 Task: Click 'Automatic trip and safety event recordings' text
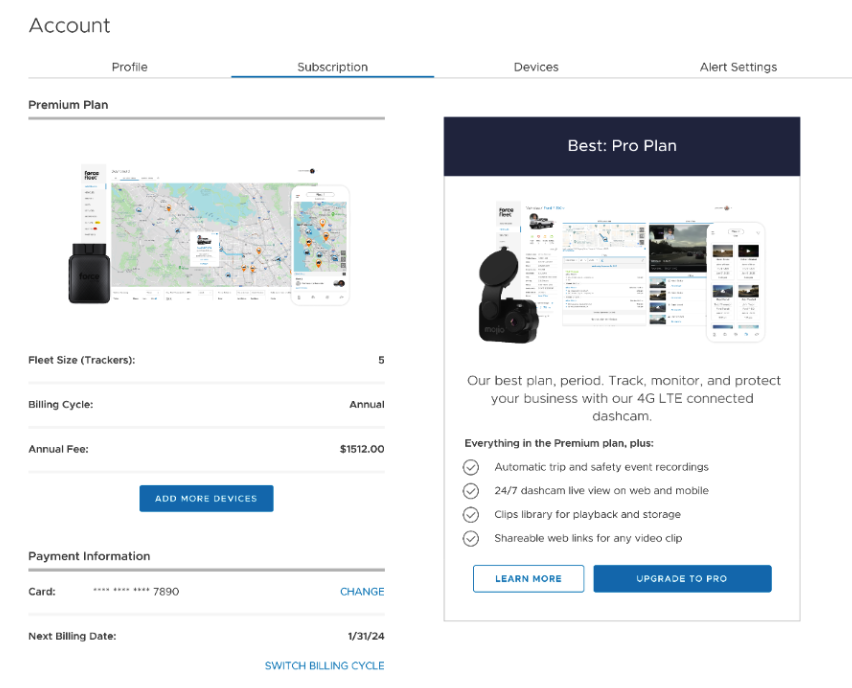point(601,467)
